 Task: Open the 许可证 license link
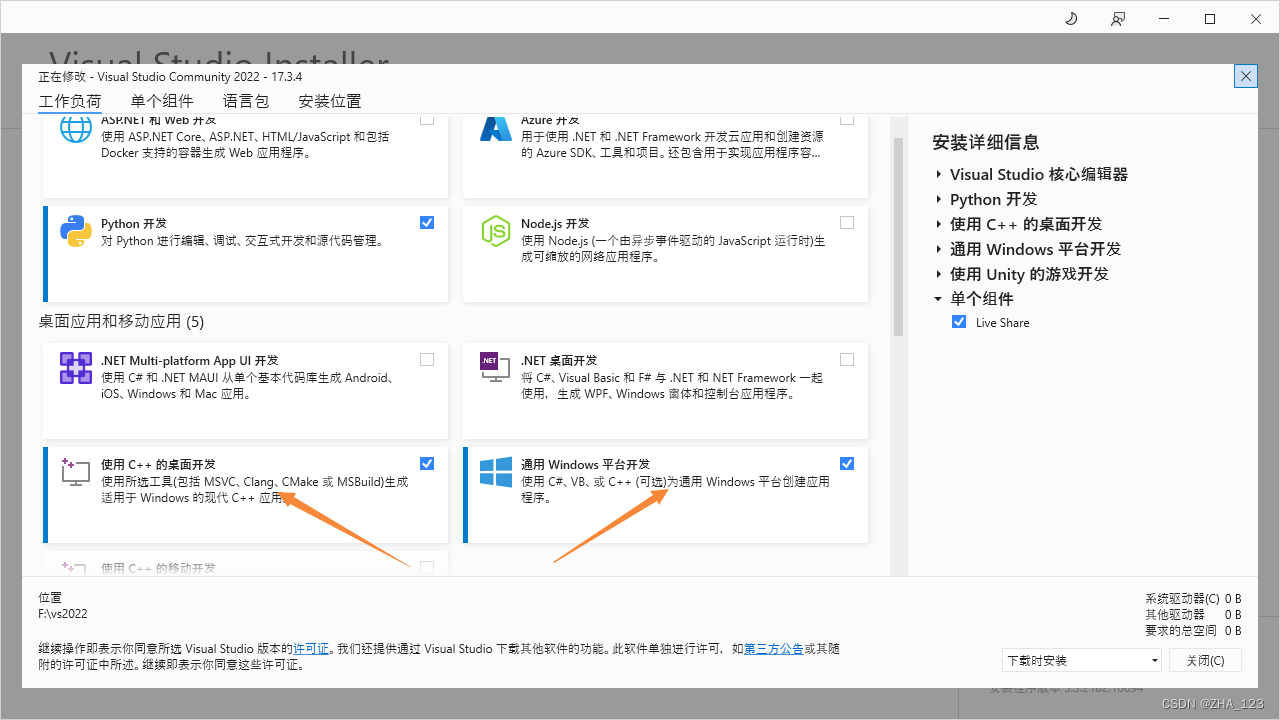click(311, 649)
